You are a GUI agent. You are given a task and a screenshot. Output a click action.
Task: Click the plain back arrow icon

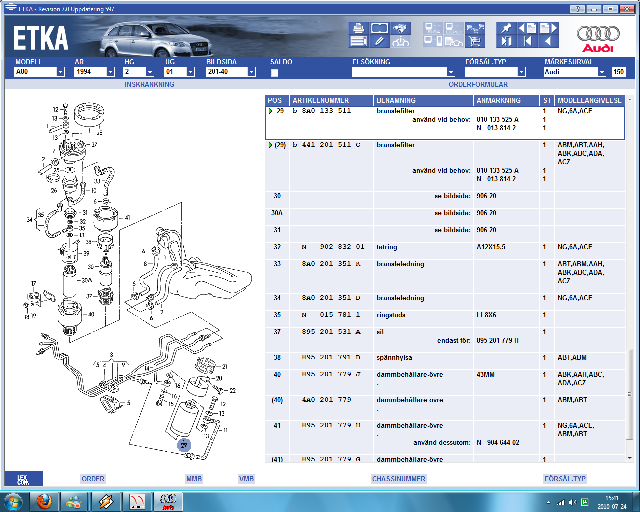548,41
